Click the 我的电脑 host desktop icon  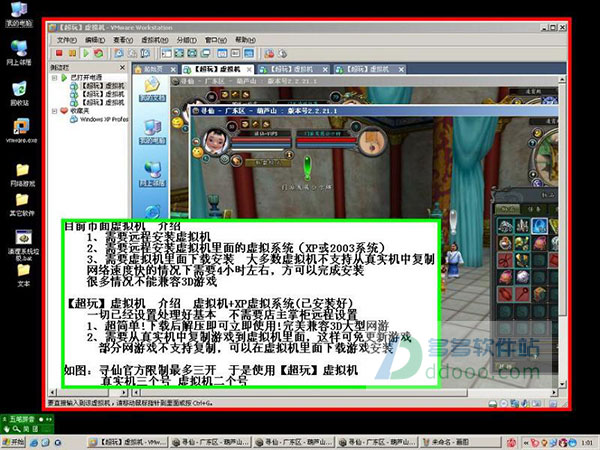(x=19, y=15)
